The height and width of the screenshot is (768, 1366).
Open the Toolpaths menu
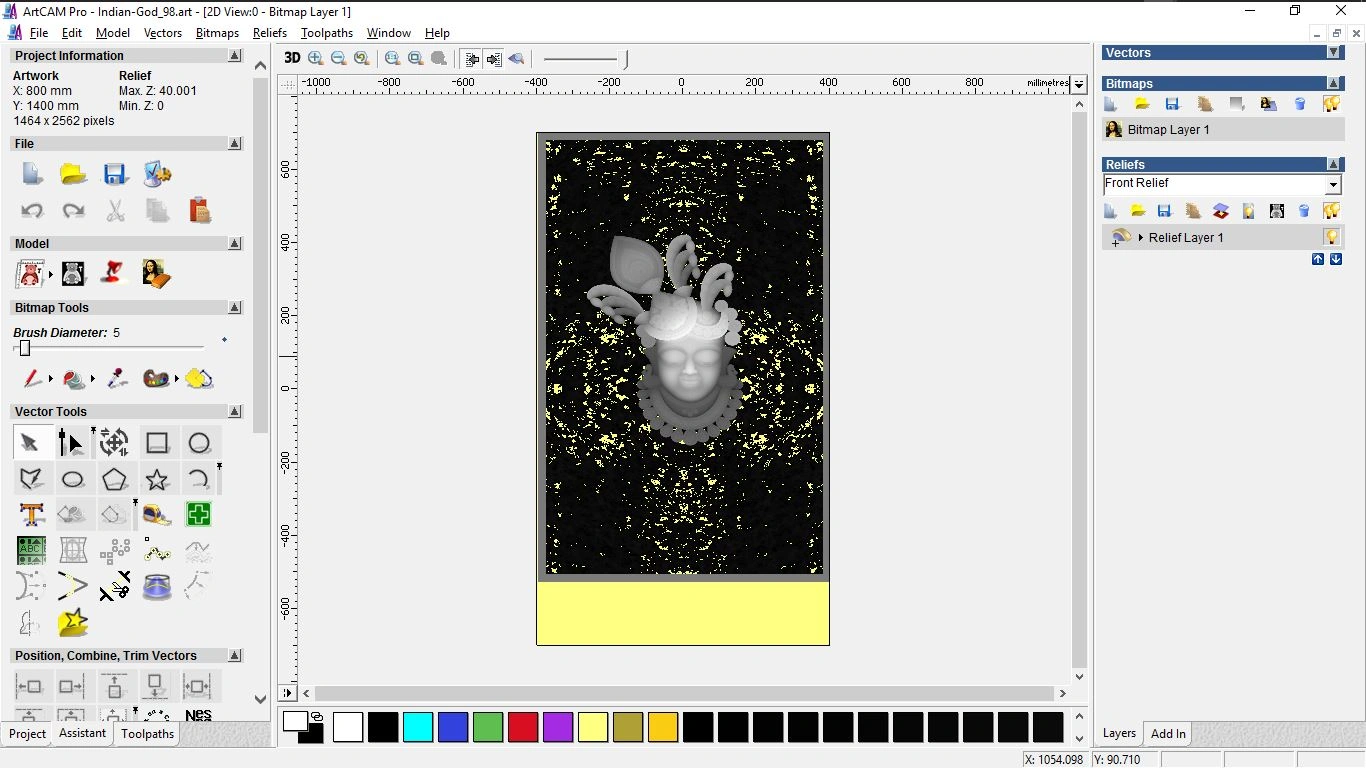[326, 33]
